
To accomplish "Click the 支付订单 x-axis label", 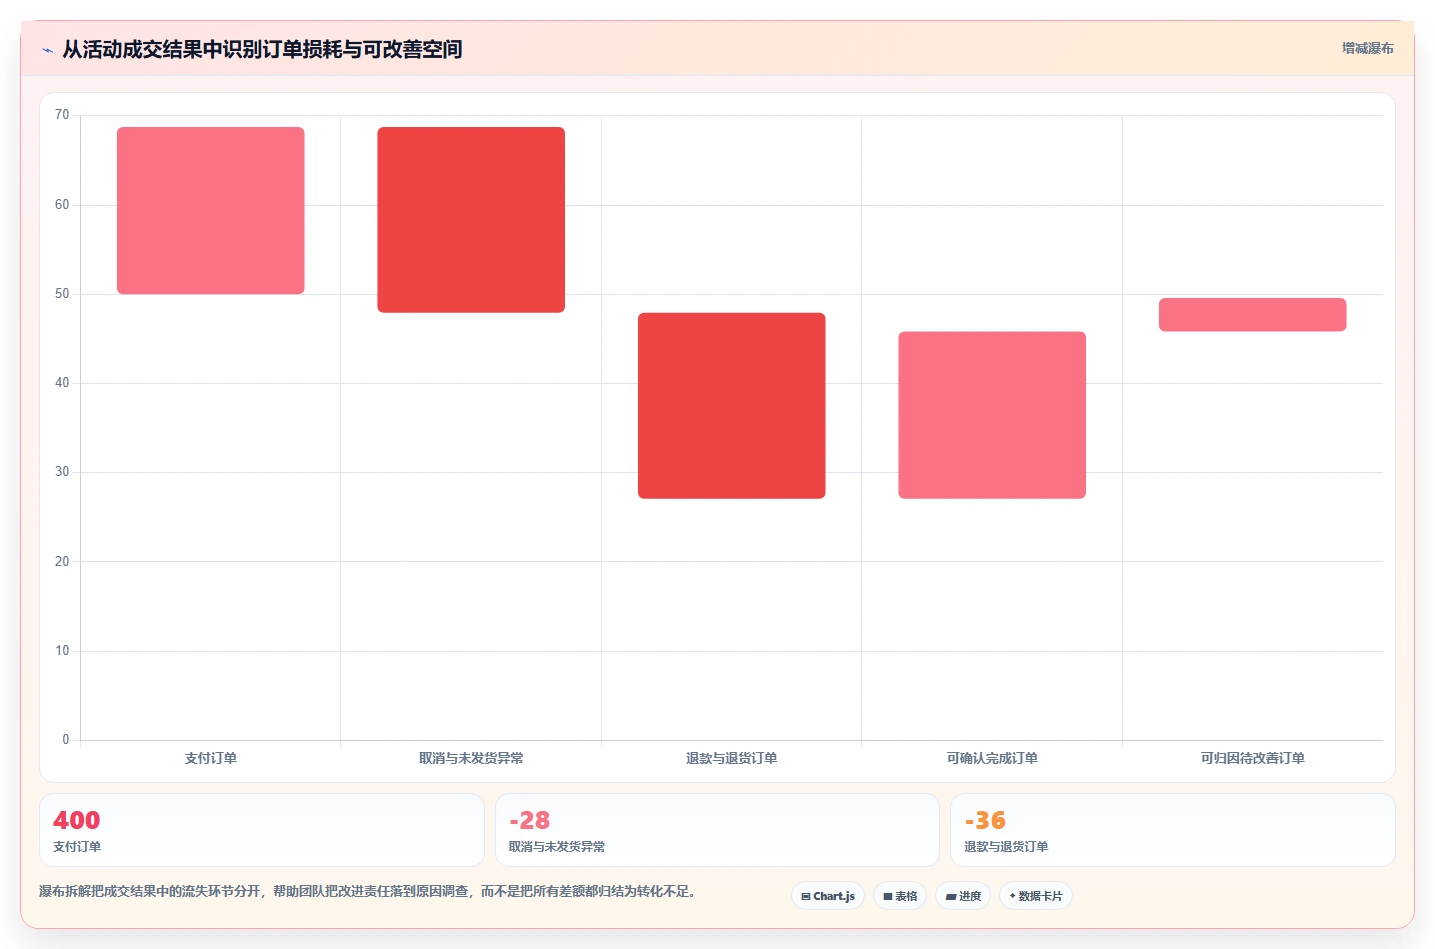I will pyautogui.click(x=211, y=758).
